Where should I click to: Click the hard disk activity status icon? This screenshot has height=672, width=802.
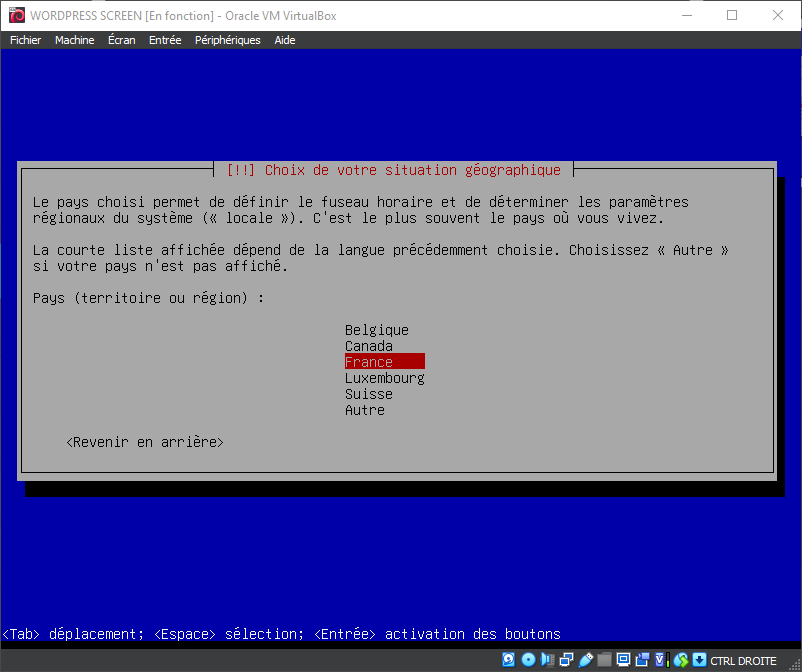509,660
